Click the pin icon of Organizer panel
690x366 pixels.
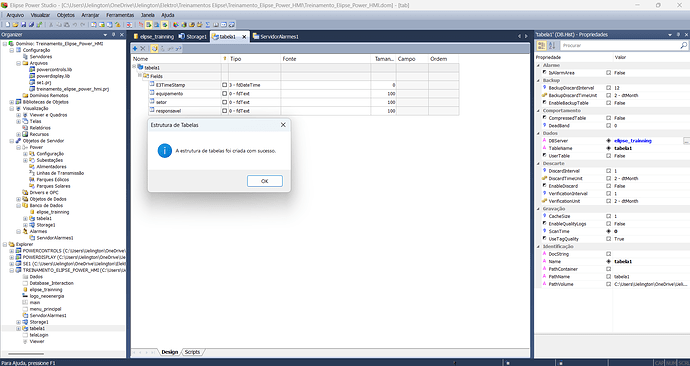pos(114,34)
